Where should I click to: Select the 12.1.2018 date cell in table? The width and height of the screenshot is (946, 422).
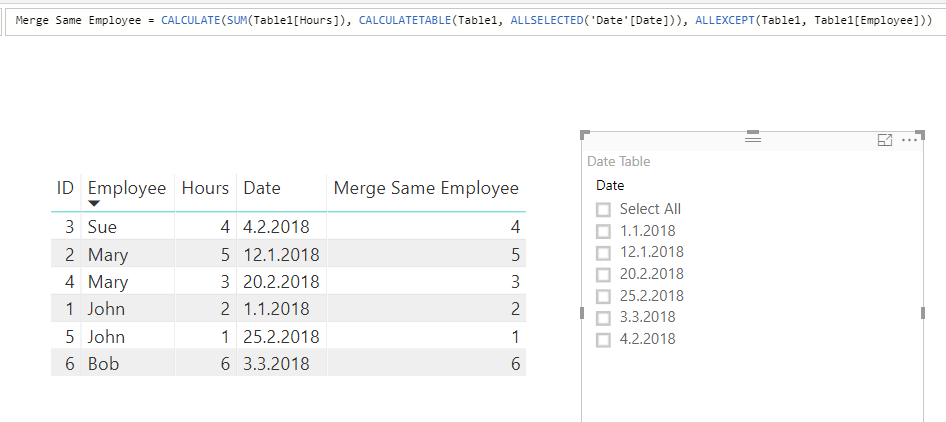[x=281, y=255]
